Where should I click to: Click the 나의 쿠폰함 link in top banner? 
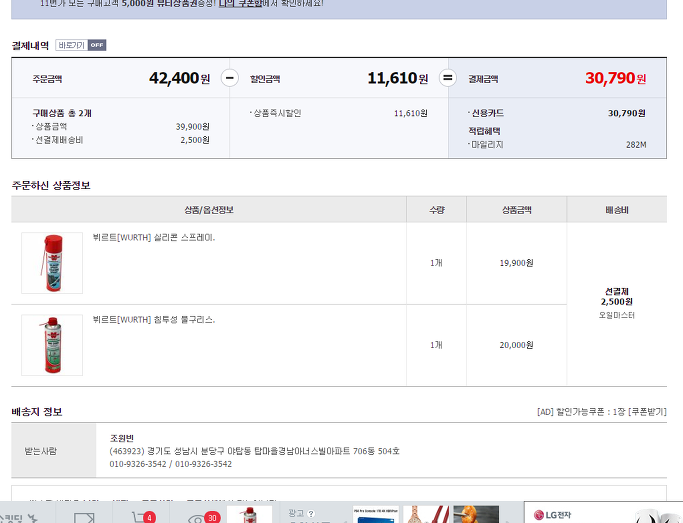click(240, 3)
